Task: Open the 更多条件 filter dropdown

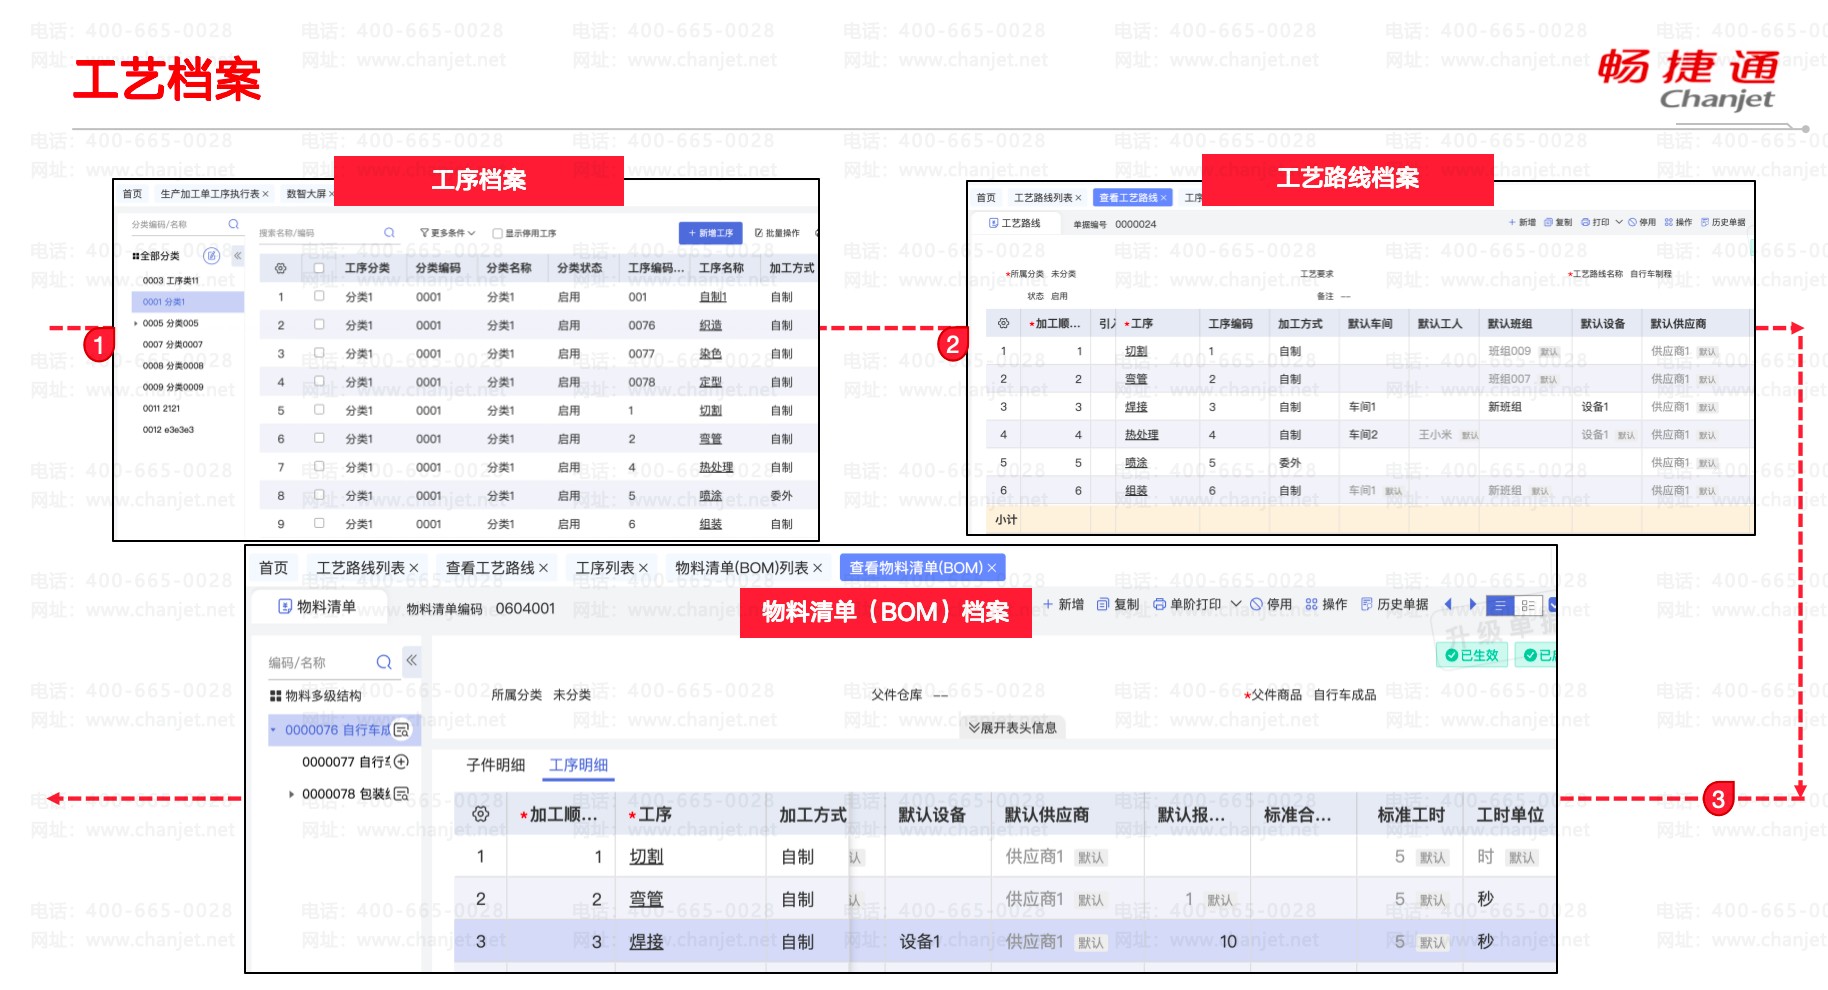Action: click(447, 233)
